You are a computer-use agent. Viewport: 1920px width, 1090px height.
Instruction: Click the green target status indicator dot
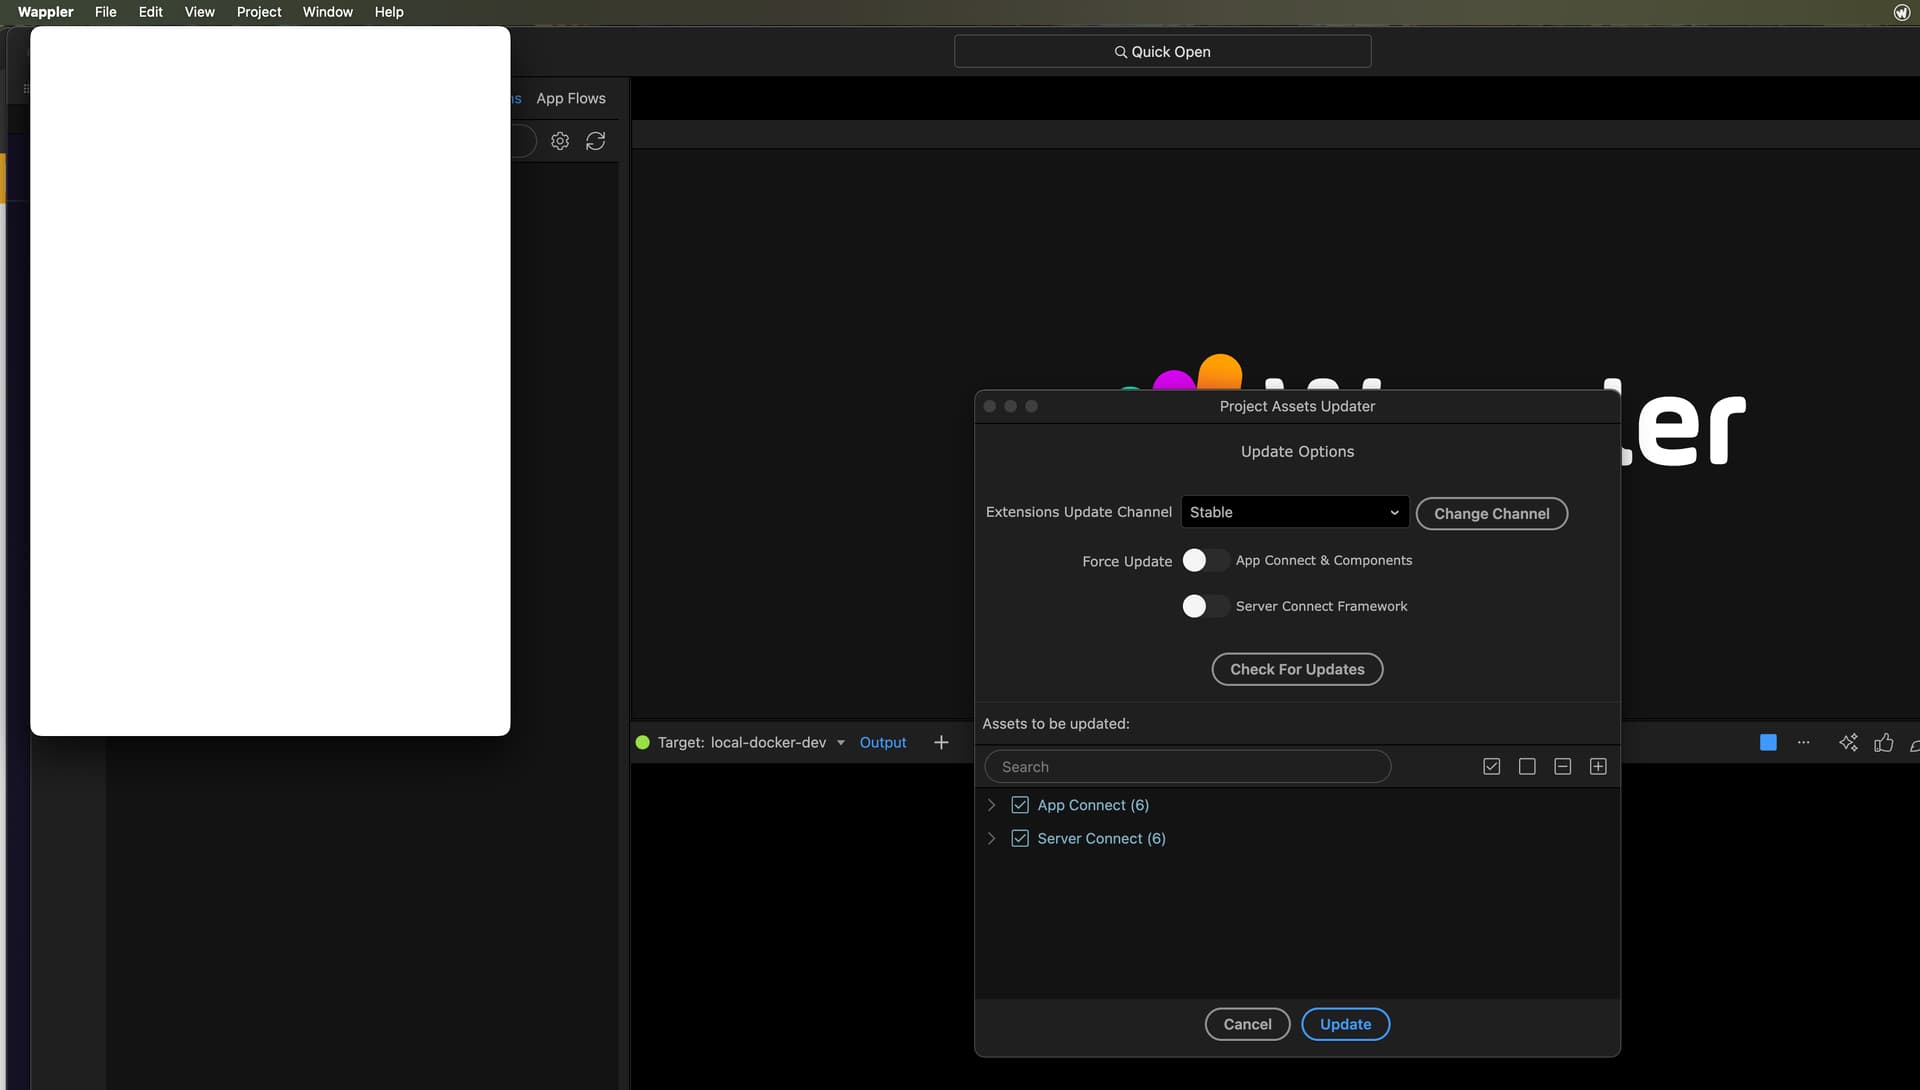[x=643, y=742]
